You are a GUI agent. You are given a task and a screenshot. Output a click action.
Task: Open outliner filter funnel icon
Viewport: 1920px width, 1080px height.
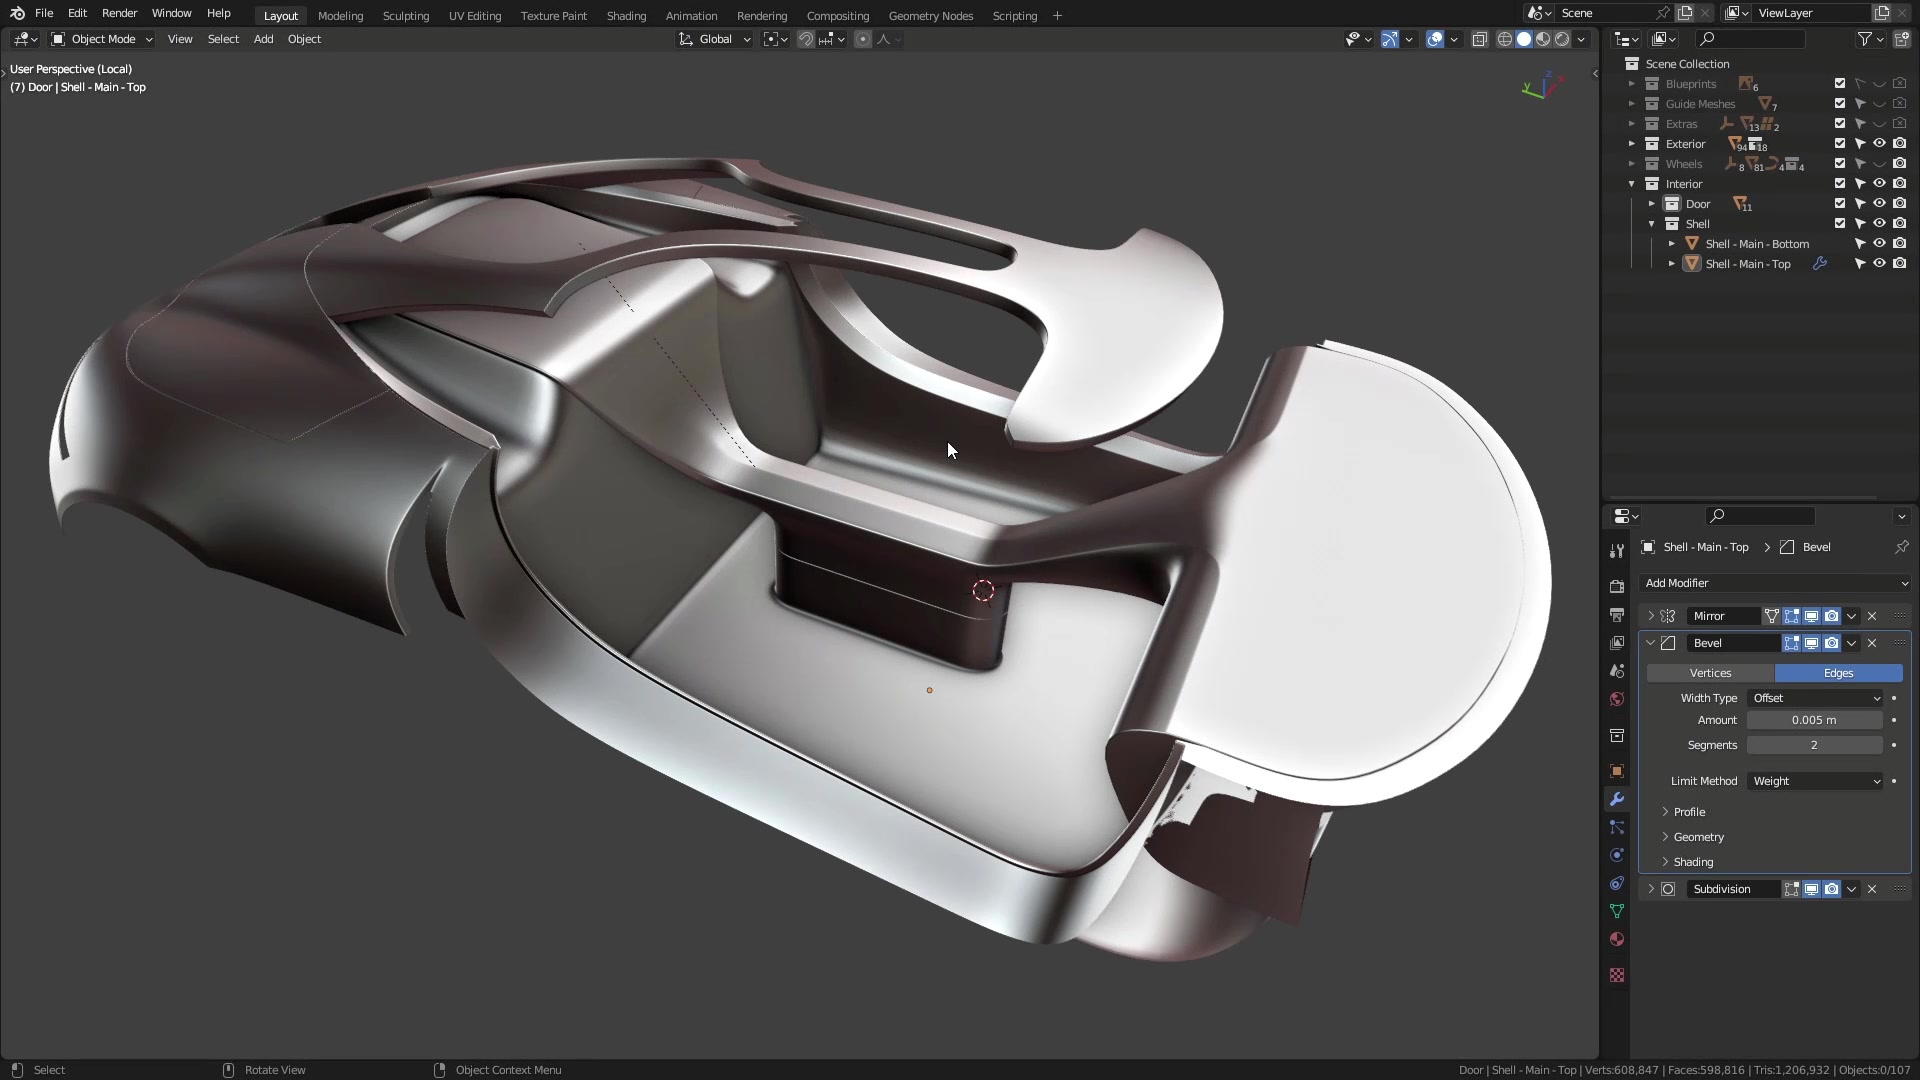coord(1865,39)
